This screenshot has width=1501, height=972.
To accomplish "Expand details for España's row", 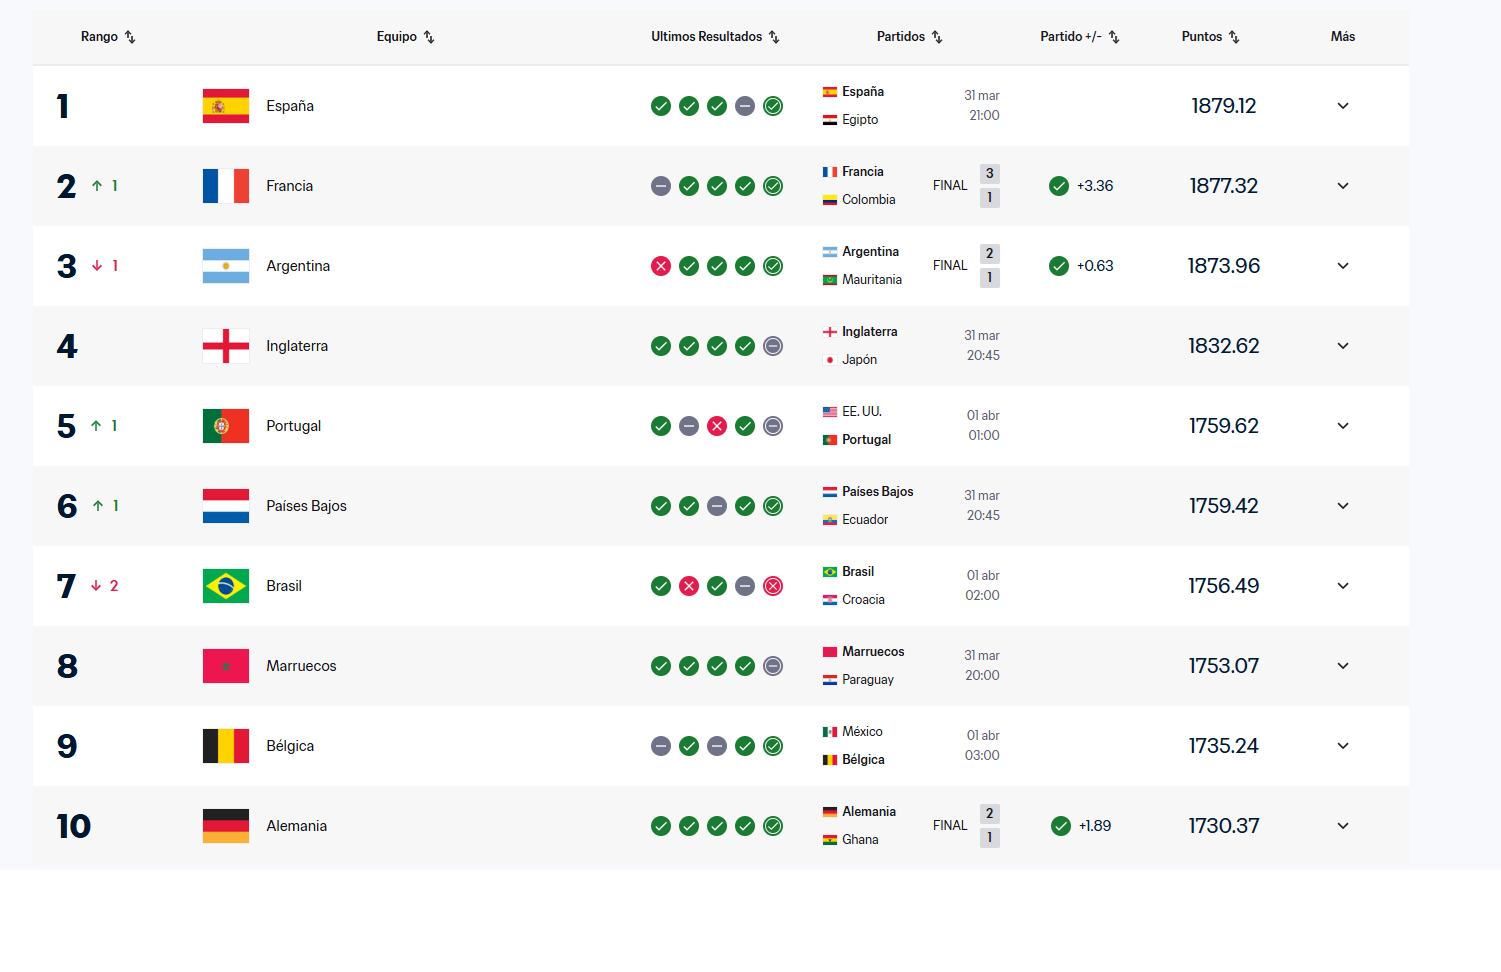I will click(x=1342, y=105).
